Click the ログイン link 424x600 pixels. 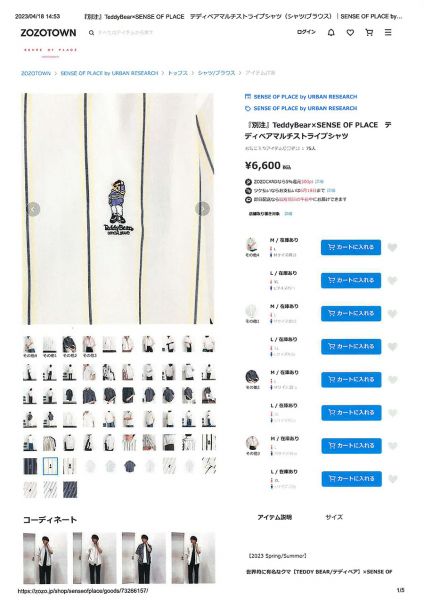(306, 32)
